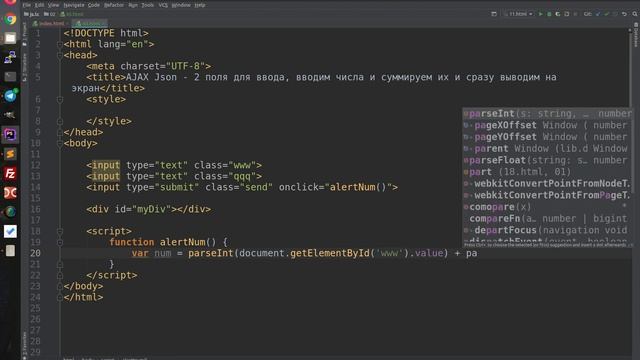Select comopare(x) completion suggestion
The height and width of the screenshot is (360, 640).
(x=547, y=207)
